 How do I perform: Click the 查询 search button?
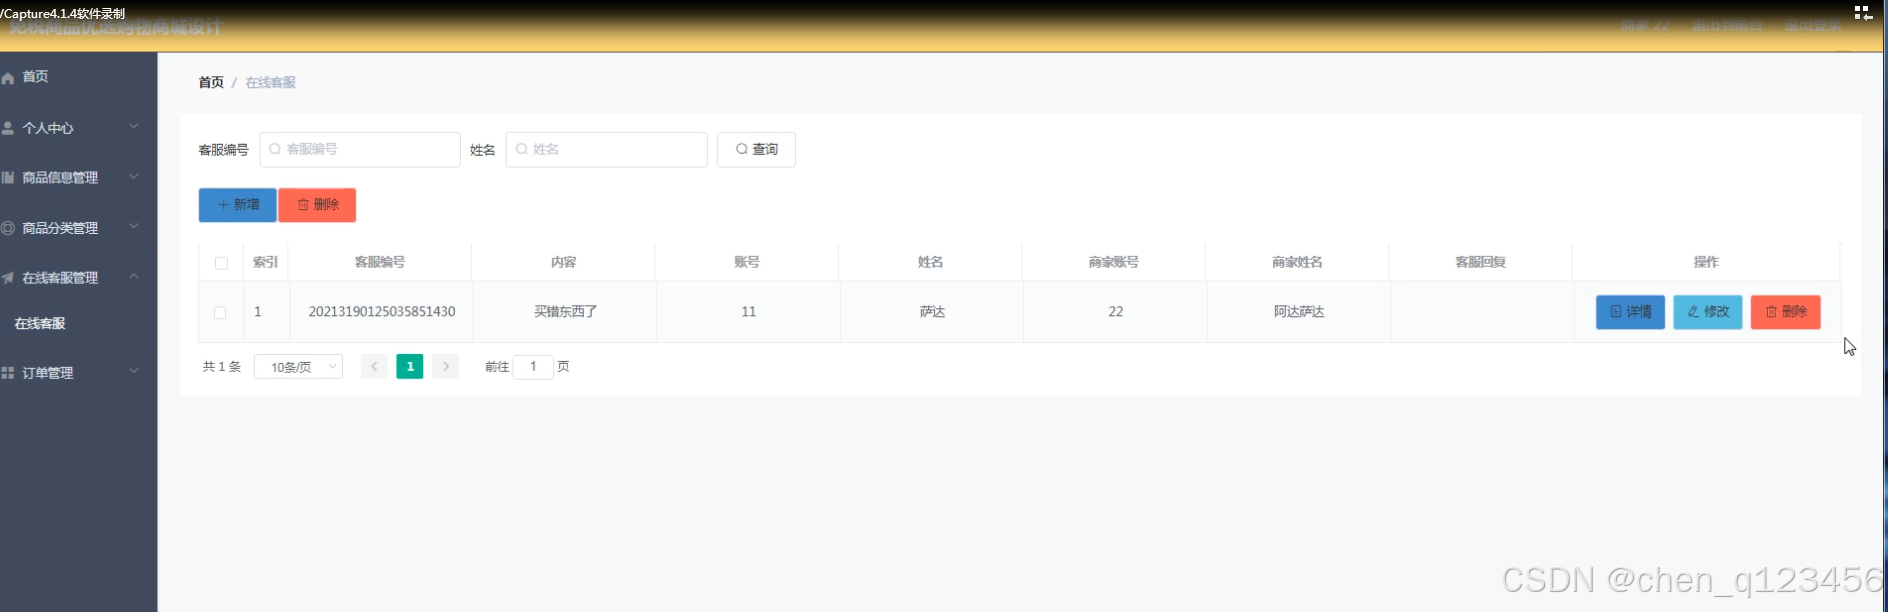click(x=756, y=149)
